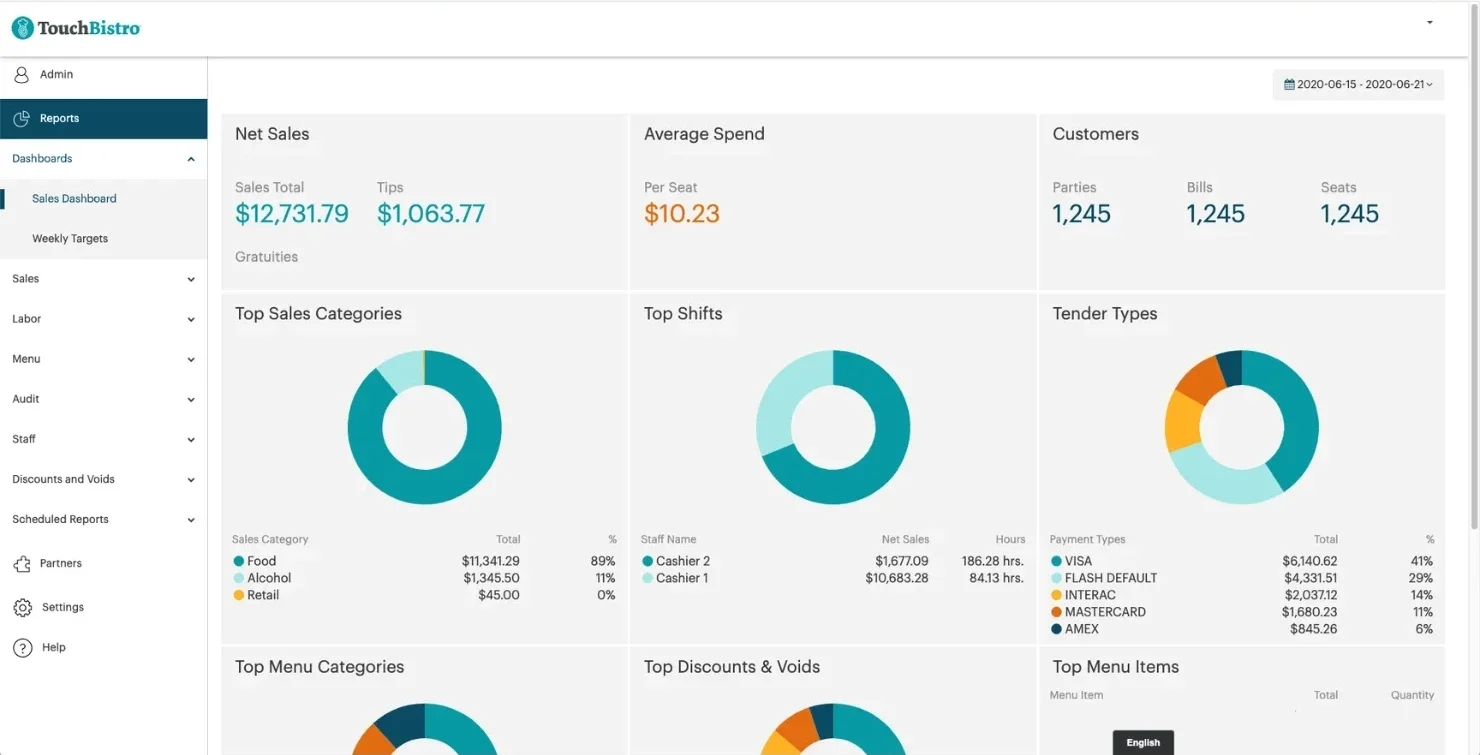Click the Help question mark icon
This screenshot has width=1480, height=755.
pyautogui.click(x=22, y=648)
